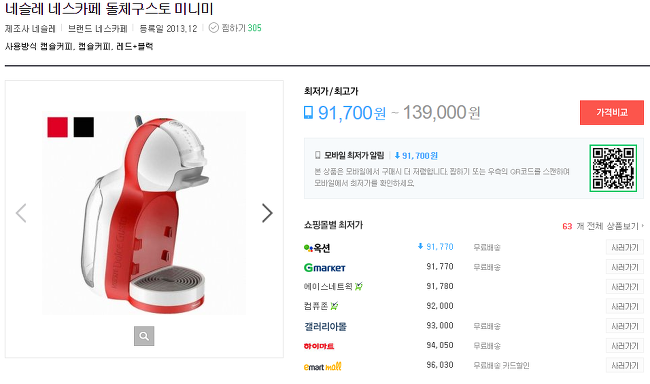This screenshot has height=384, width=650.
Task: Click the coffee machine product image
Action: 144,213
